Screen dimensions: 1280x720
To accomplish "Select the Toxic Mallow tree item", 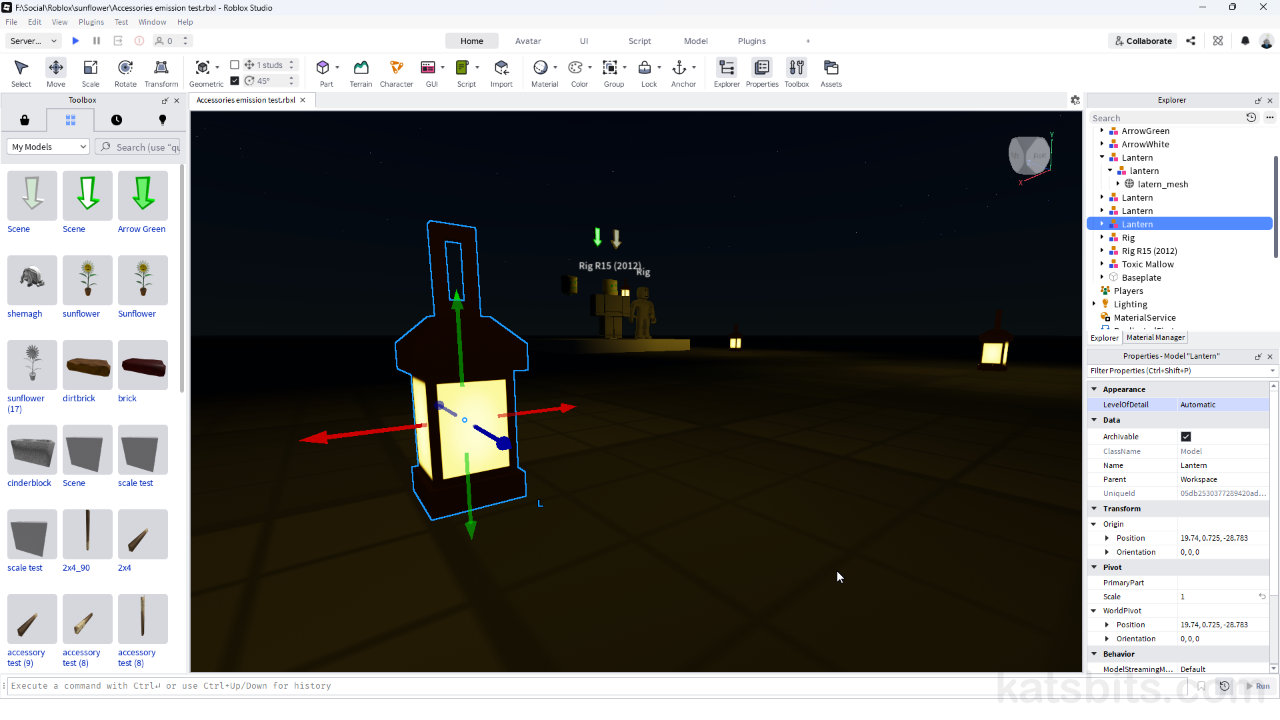I will (1148, 264).
